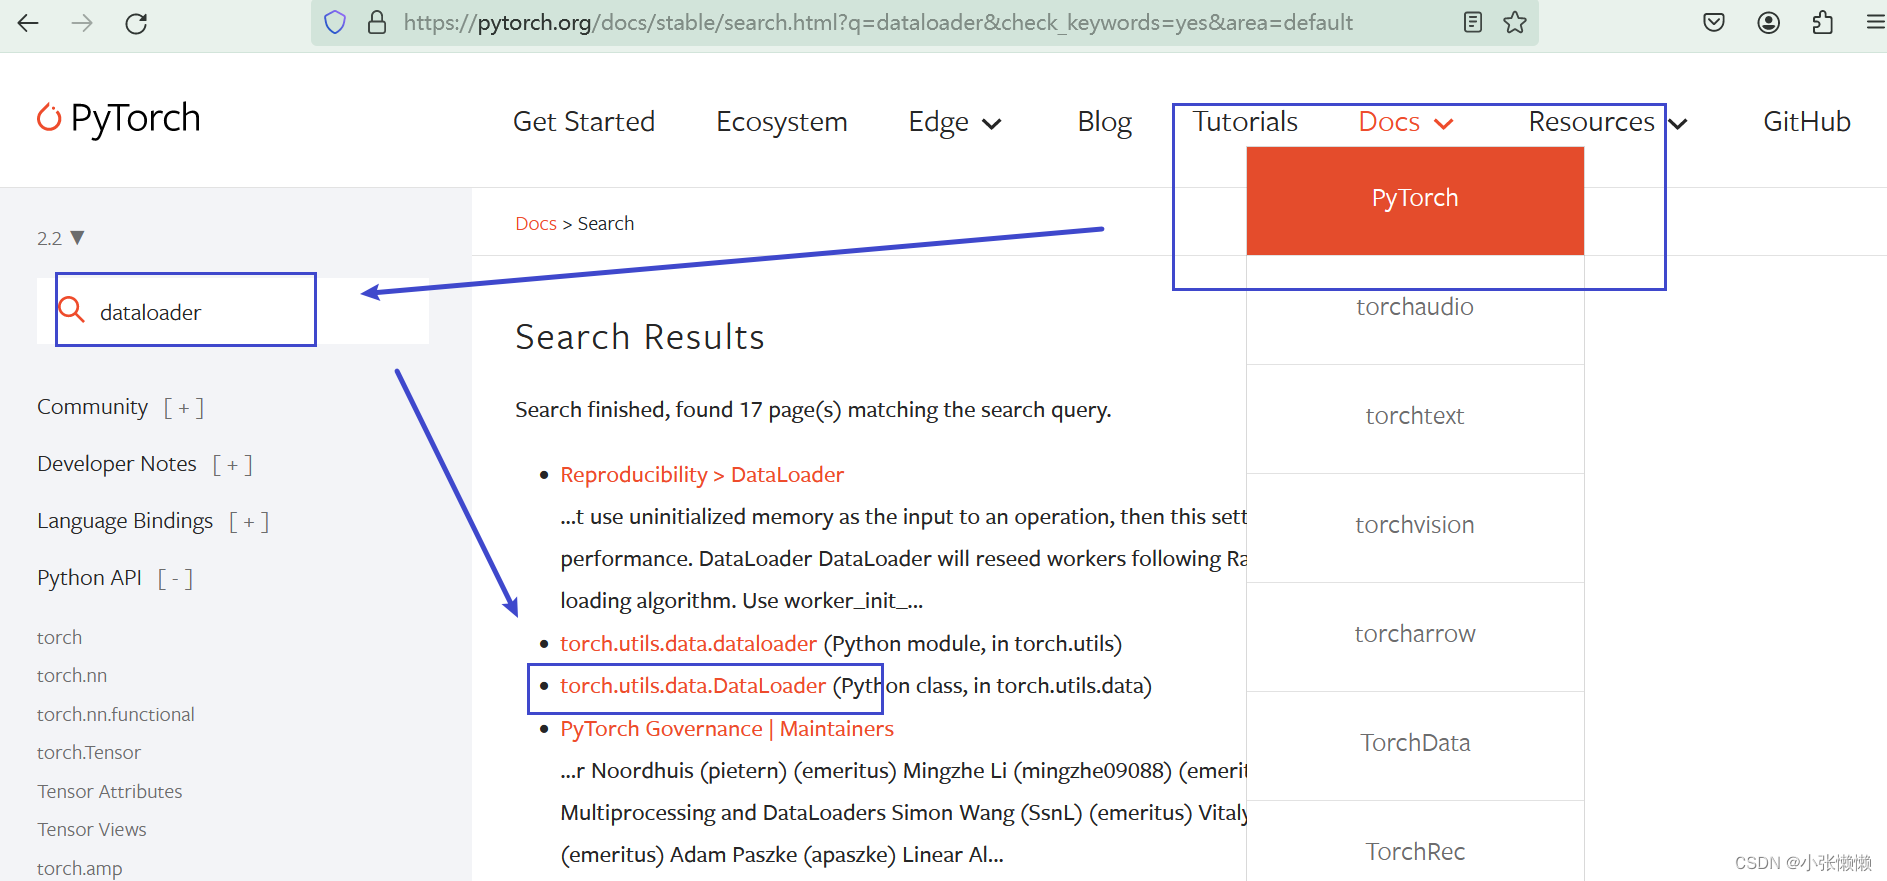Click the browser forward arrow
1887x881 pixels.
point(82,23)
